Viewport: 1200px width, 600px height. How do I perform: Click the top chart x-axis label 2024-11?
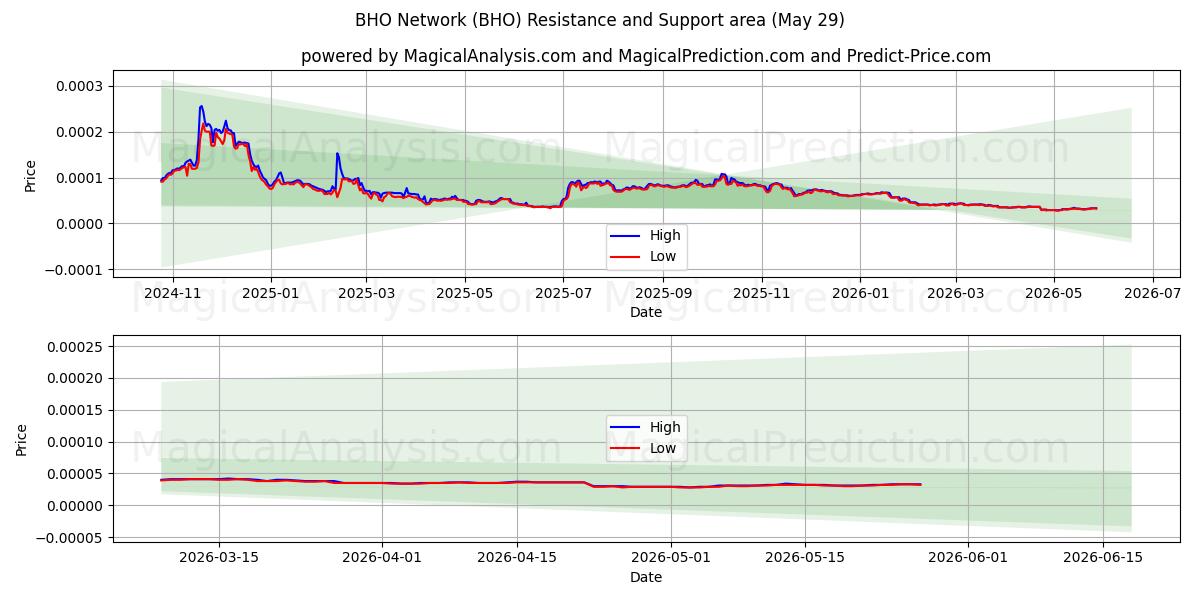pos(173,294)
